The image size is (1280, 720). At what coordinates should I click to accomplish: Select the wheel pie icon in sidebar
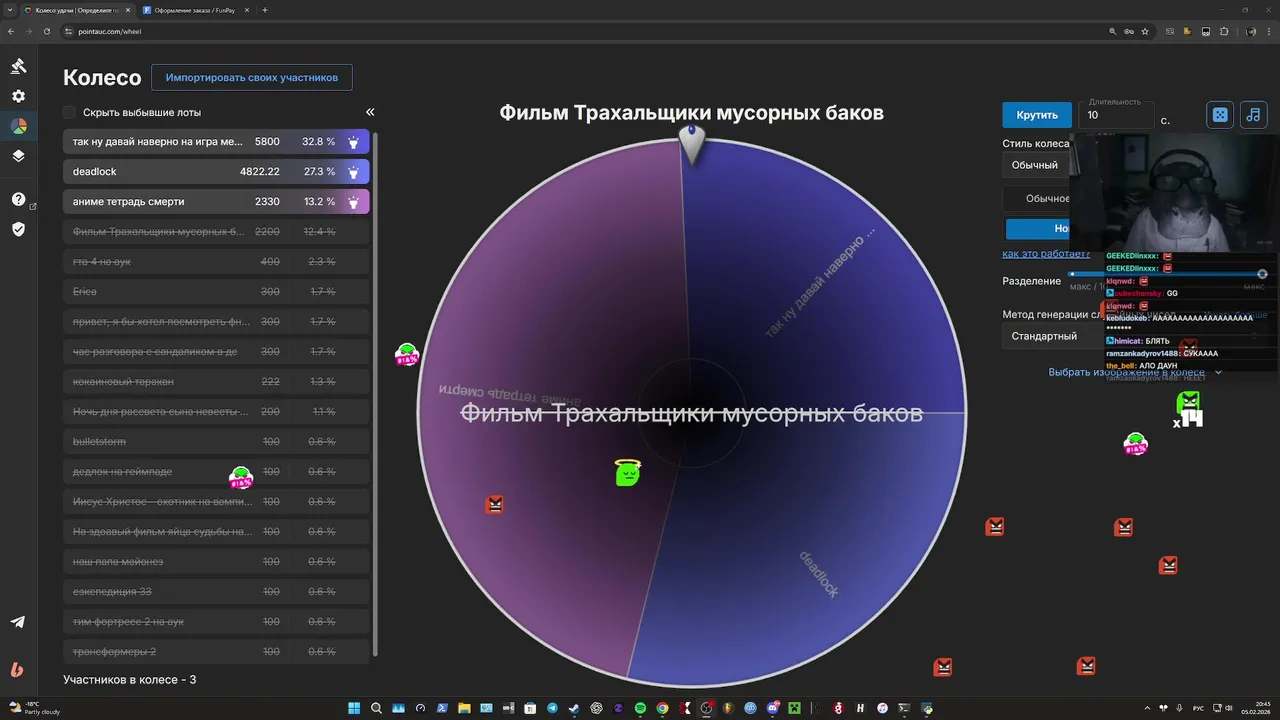point(18,126)
